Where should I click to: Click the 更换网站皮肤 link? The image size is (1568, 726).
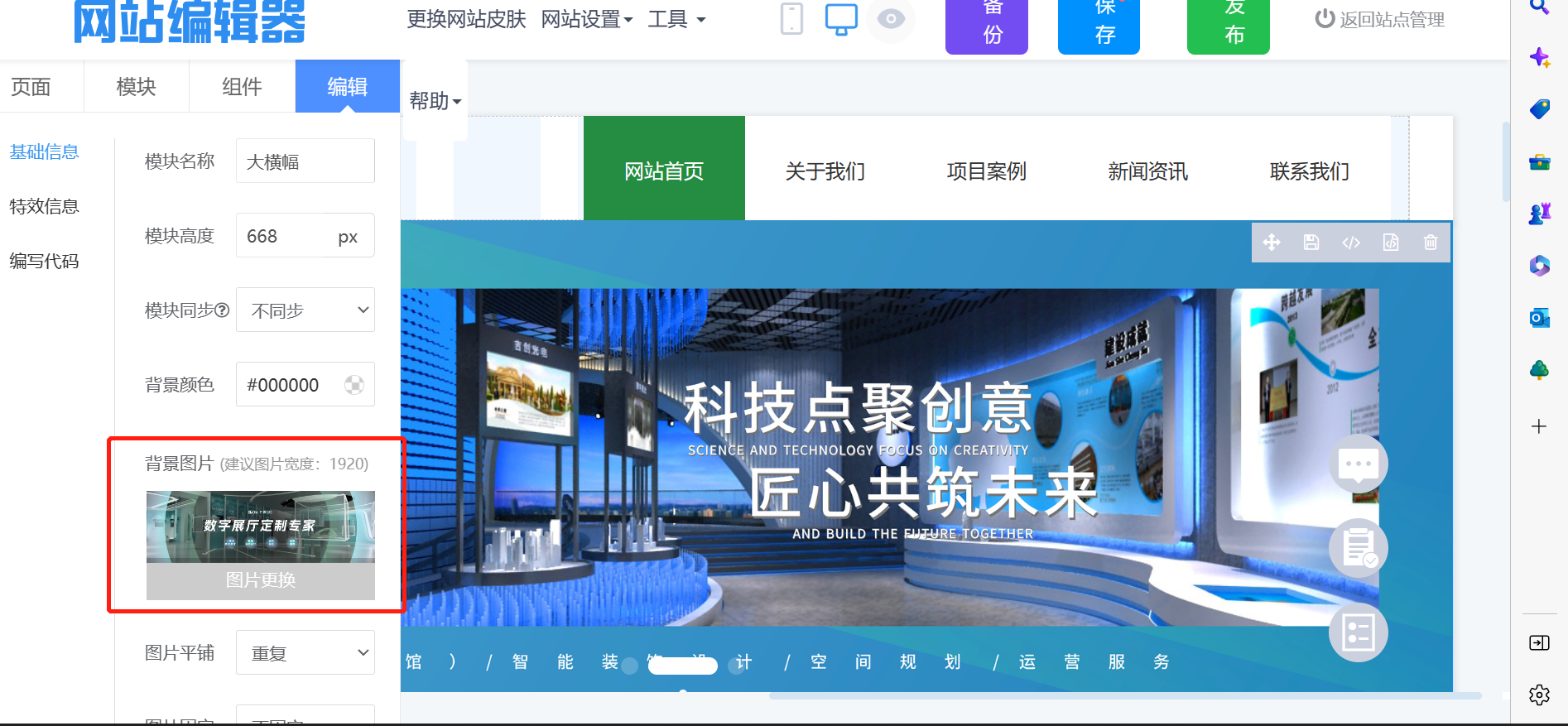[466, 19]
